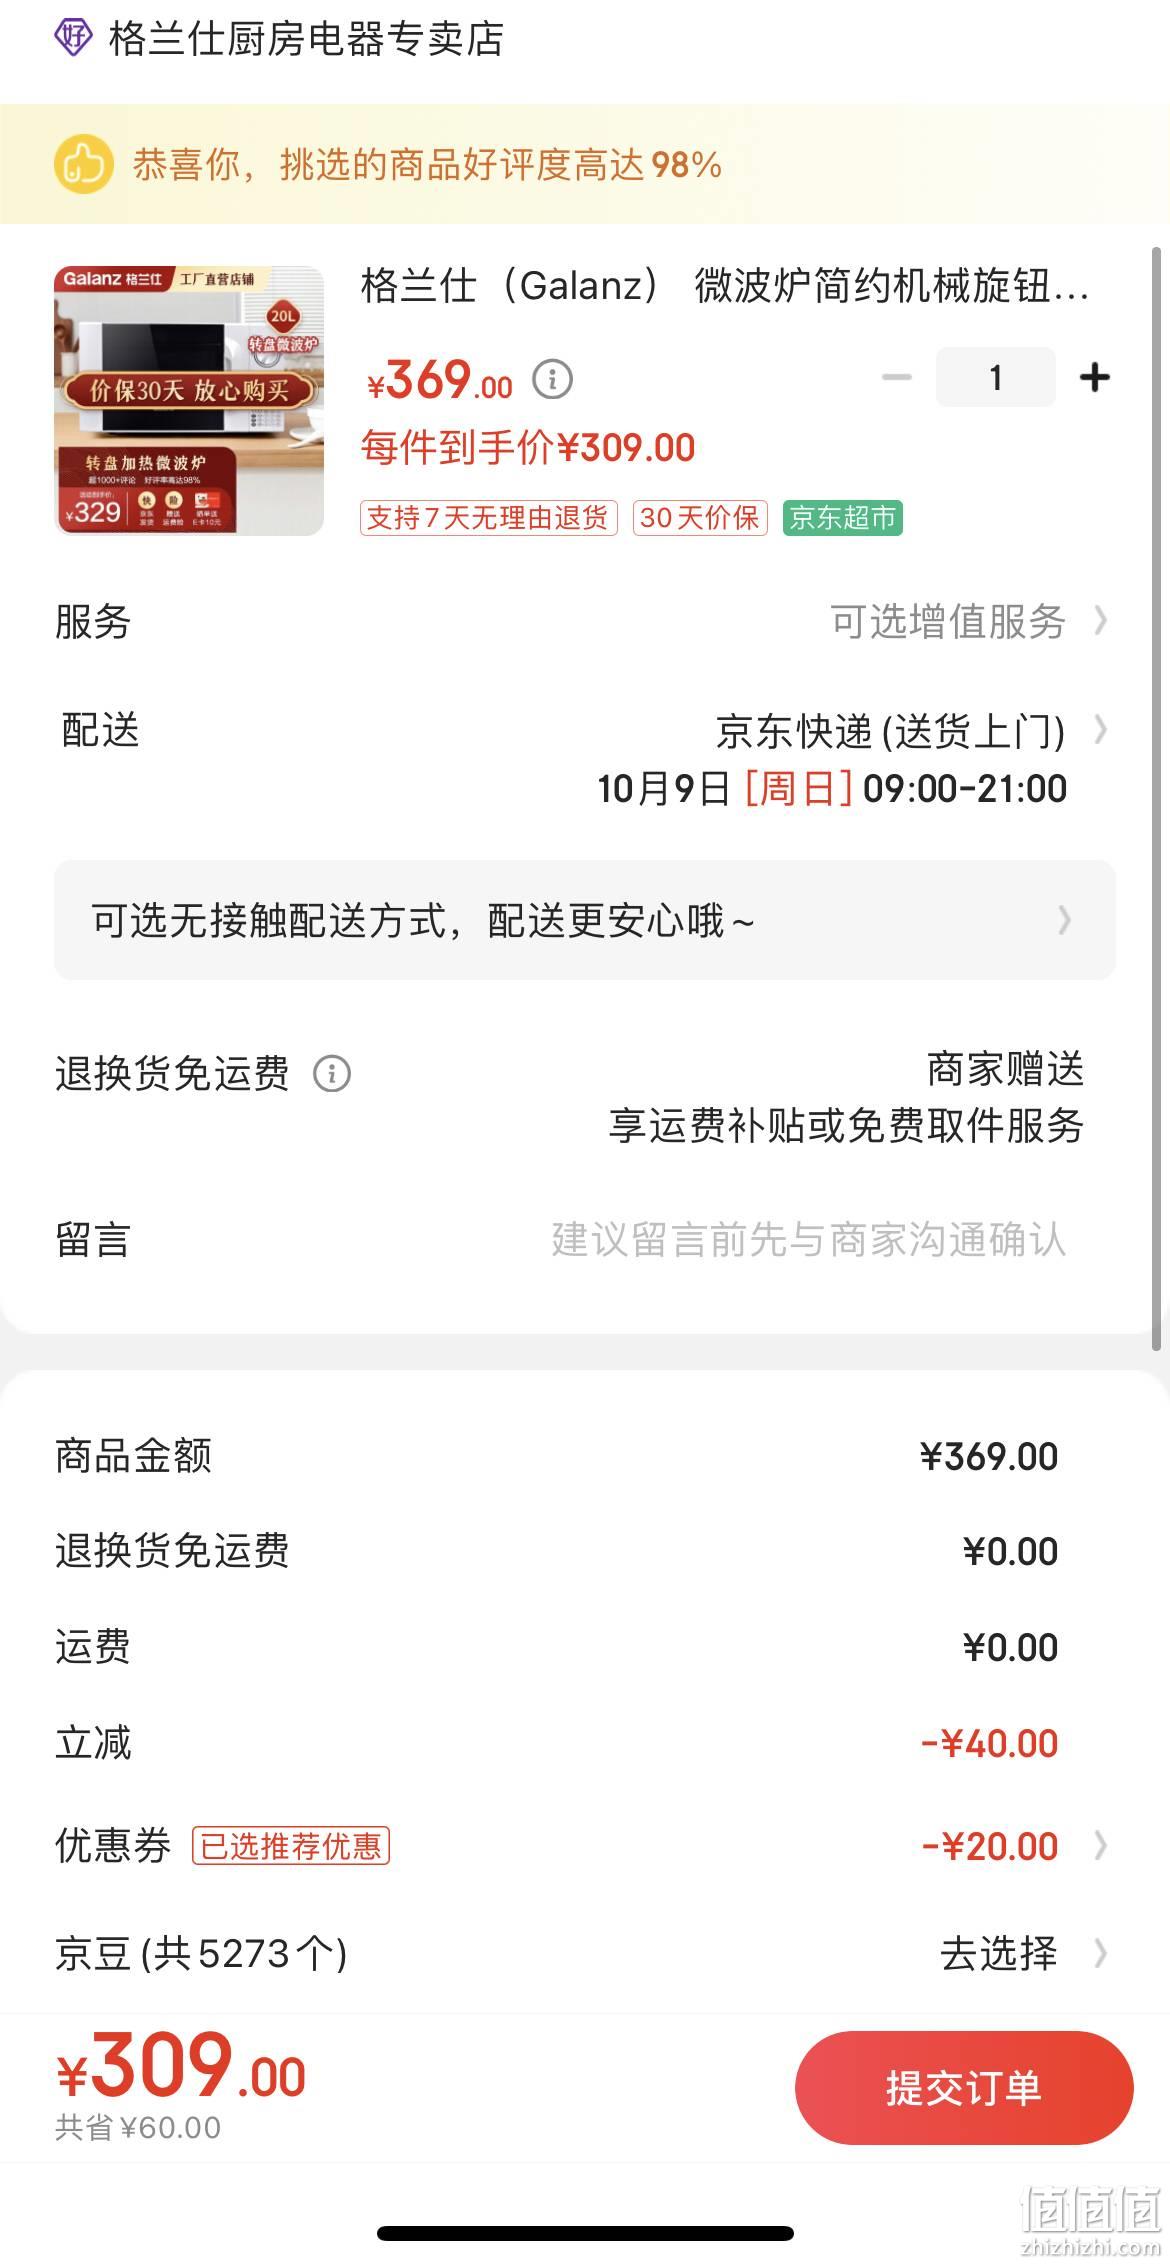The image size is (1170, 2265).
Task: Expand 京东快递 delivery options chevron
Action: [1101, 730]
